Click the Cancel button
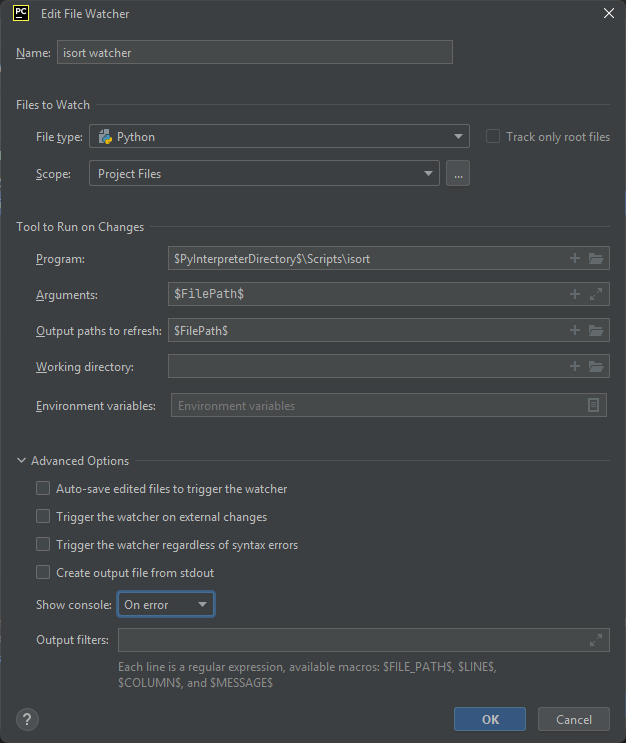The image size is (626, 743). [573, 719]
